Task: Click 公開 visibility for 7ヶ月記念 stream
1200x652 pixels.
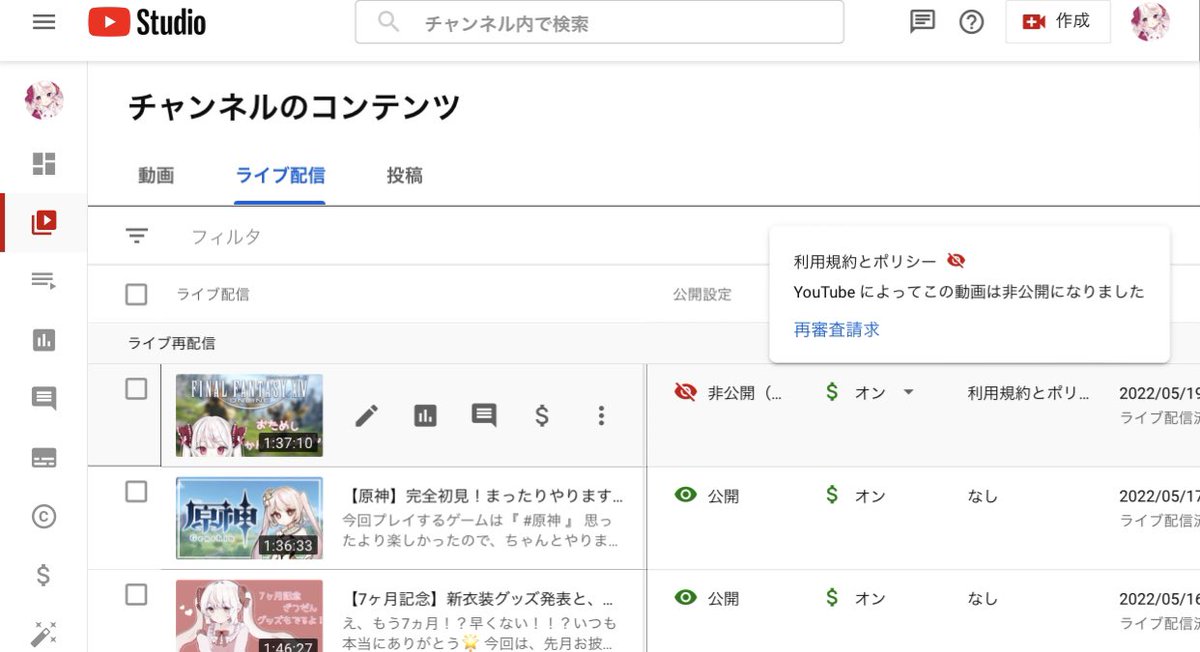Action: coord(706,598)
